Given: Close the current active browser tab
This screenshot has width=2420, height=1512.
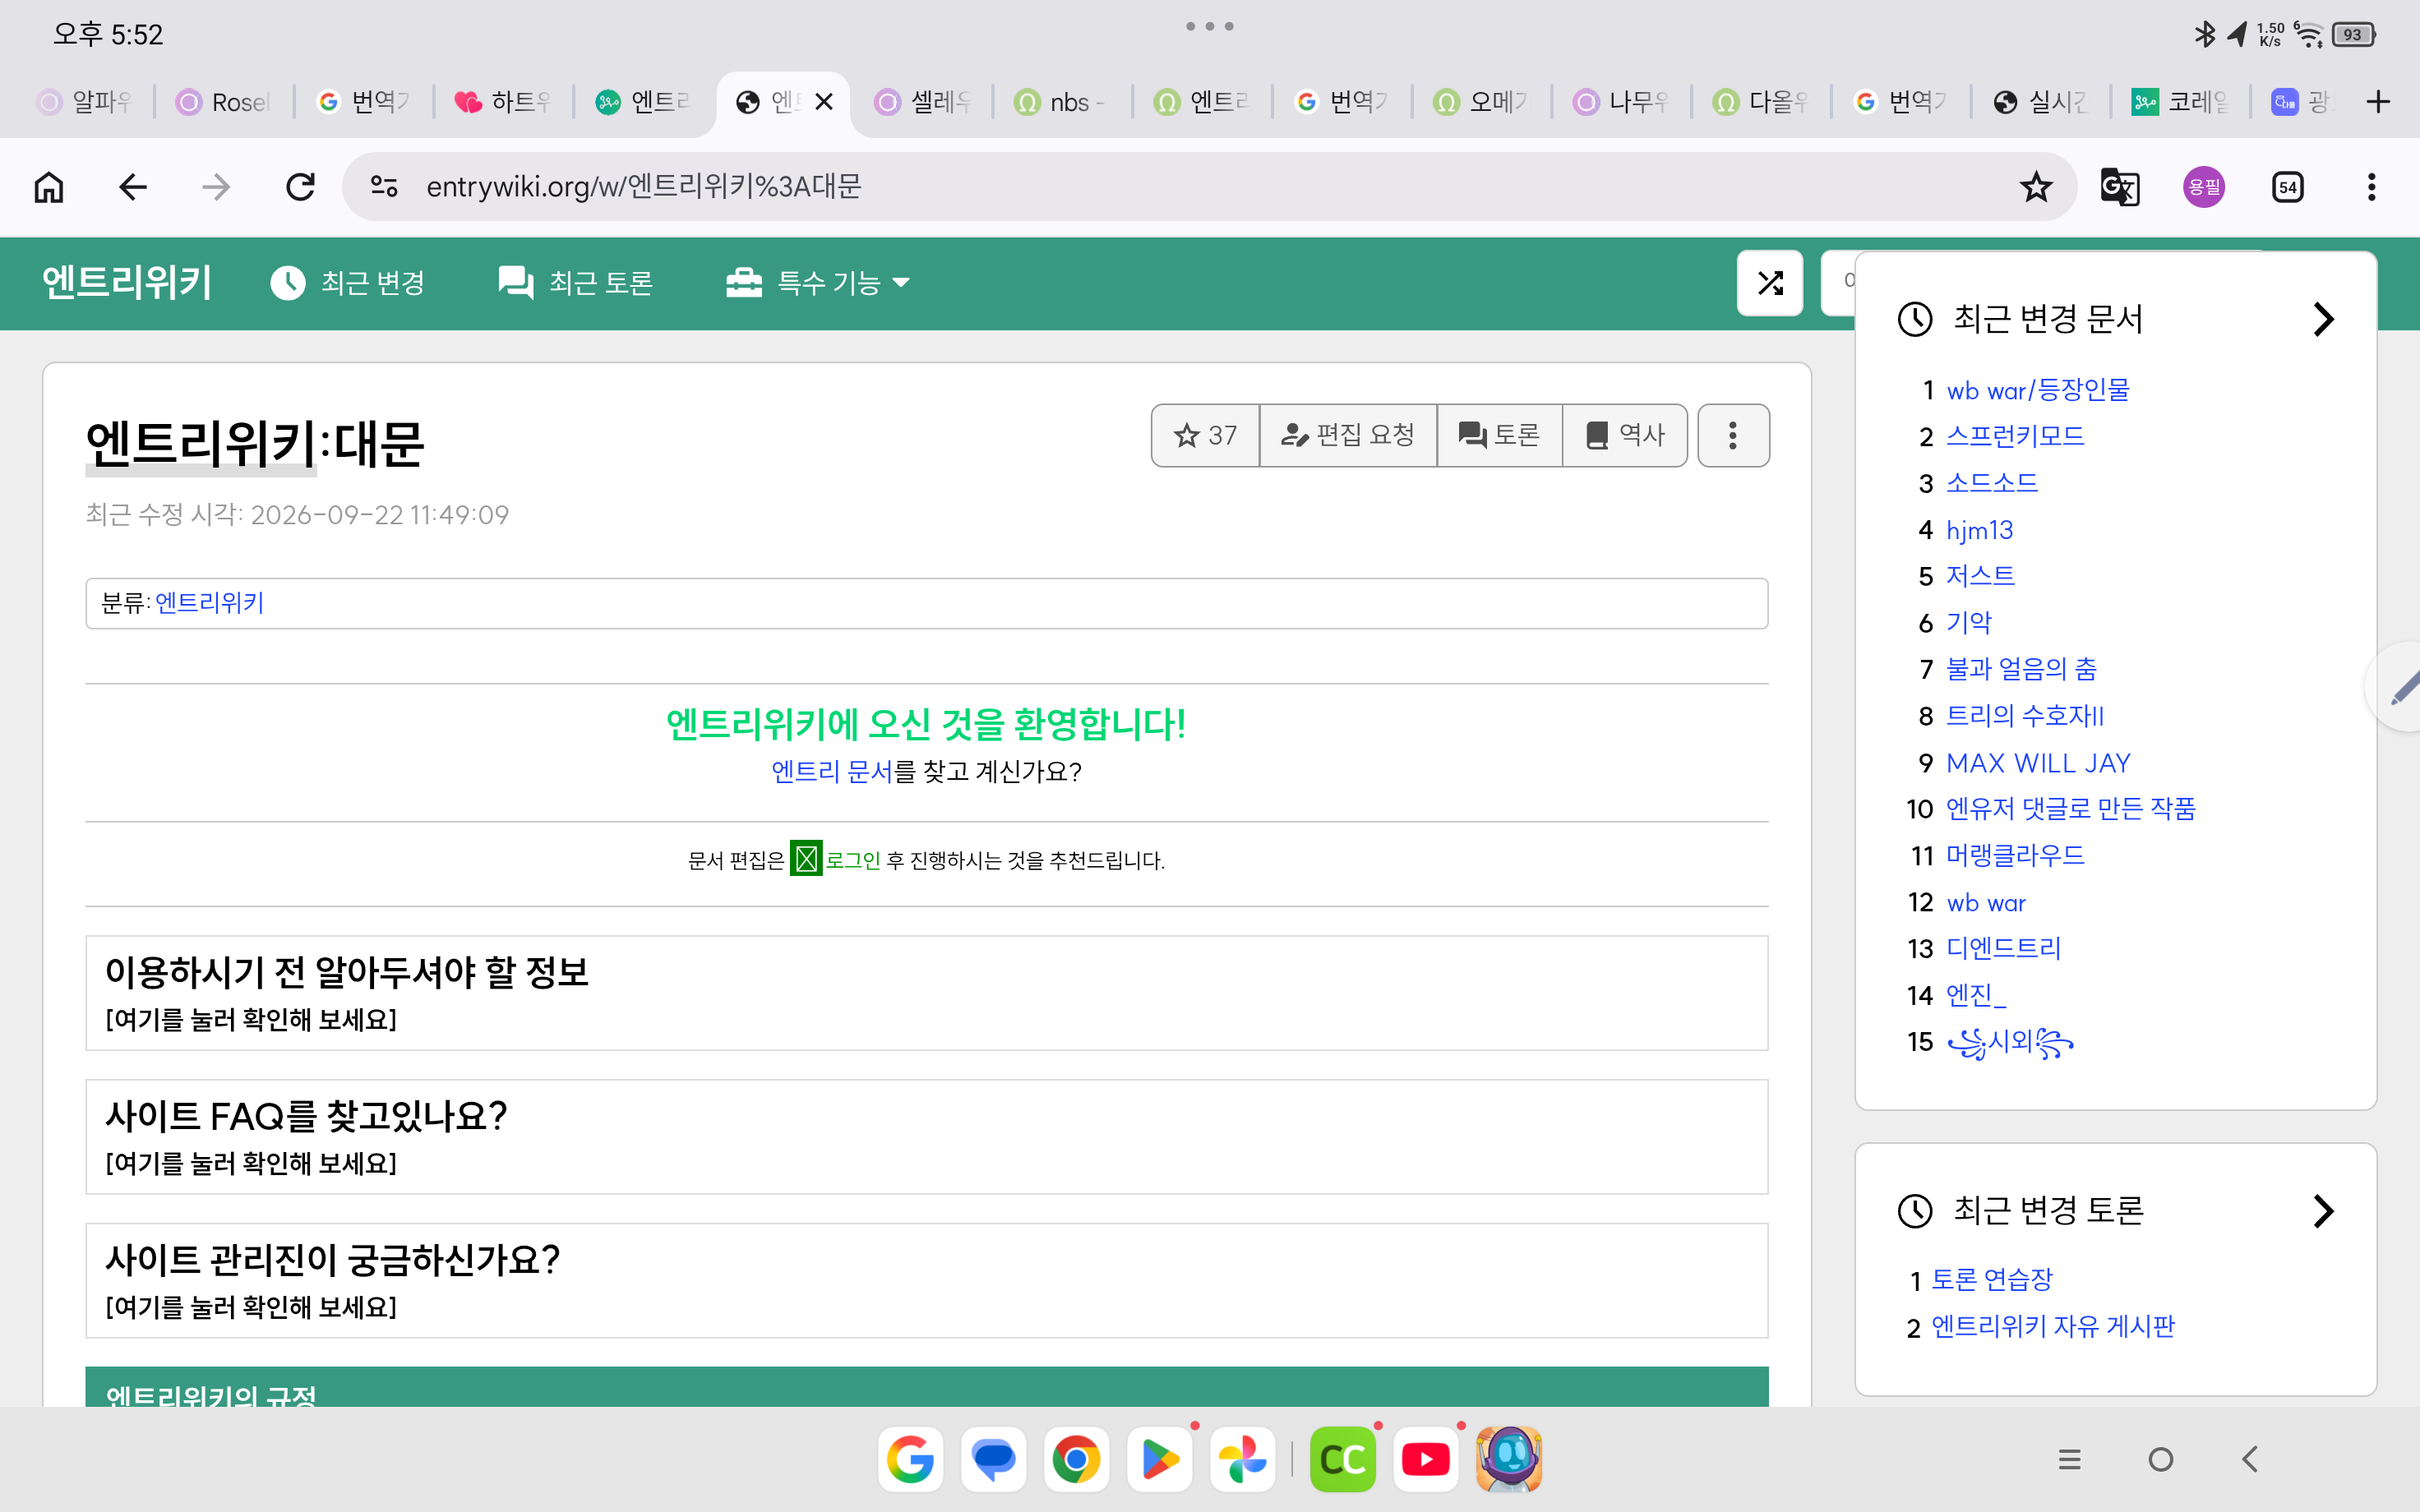Looking at the screenshot, I should tap(824, 102).
